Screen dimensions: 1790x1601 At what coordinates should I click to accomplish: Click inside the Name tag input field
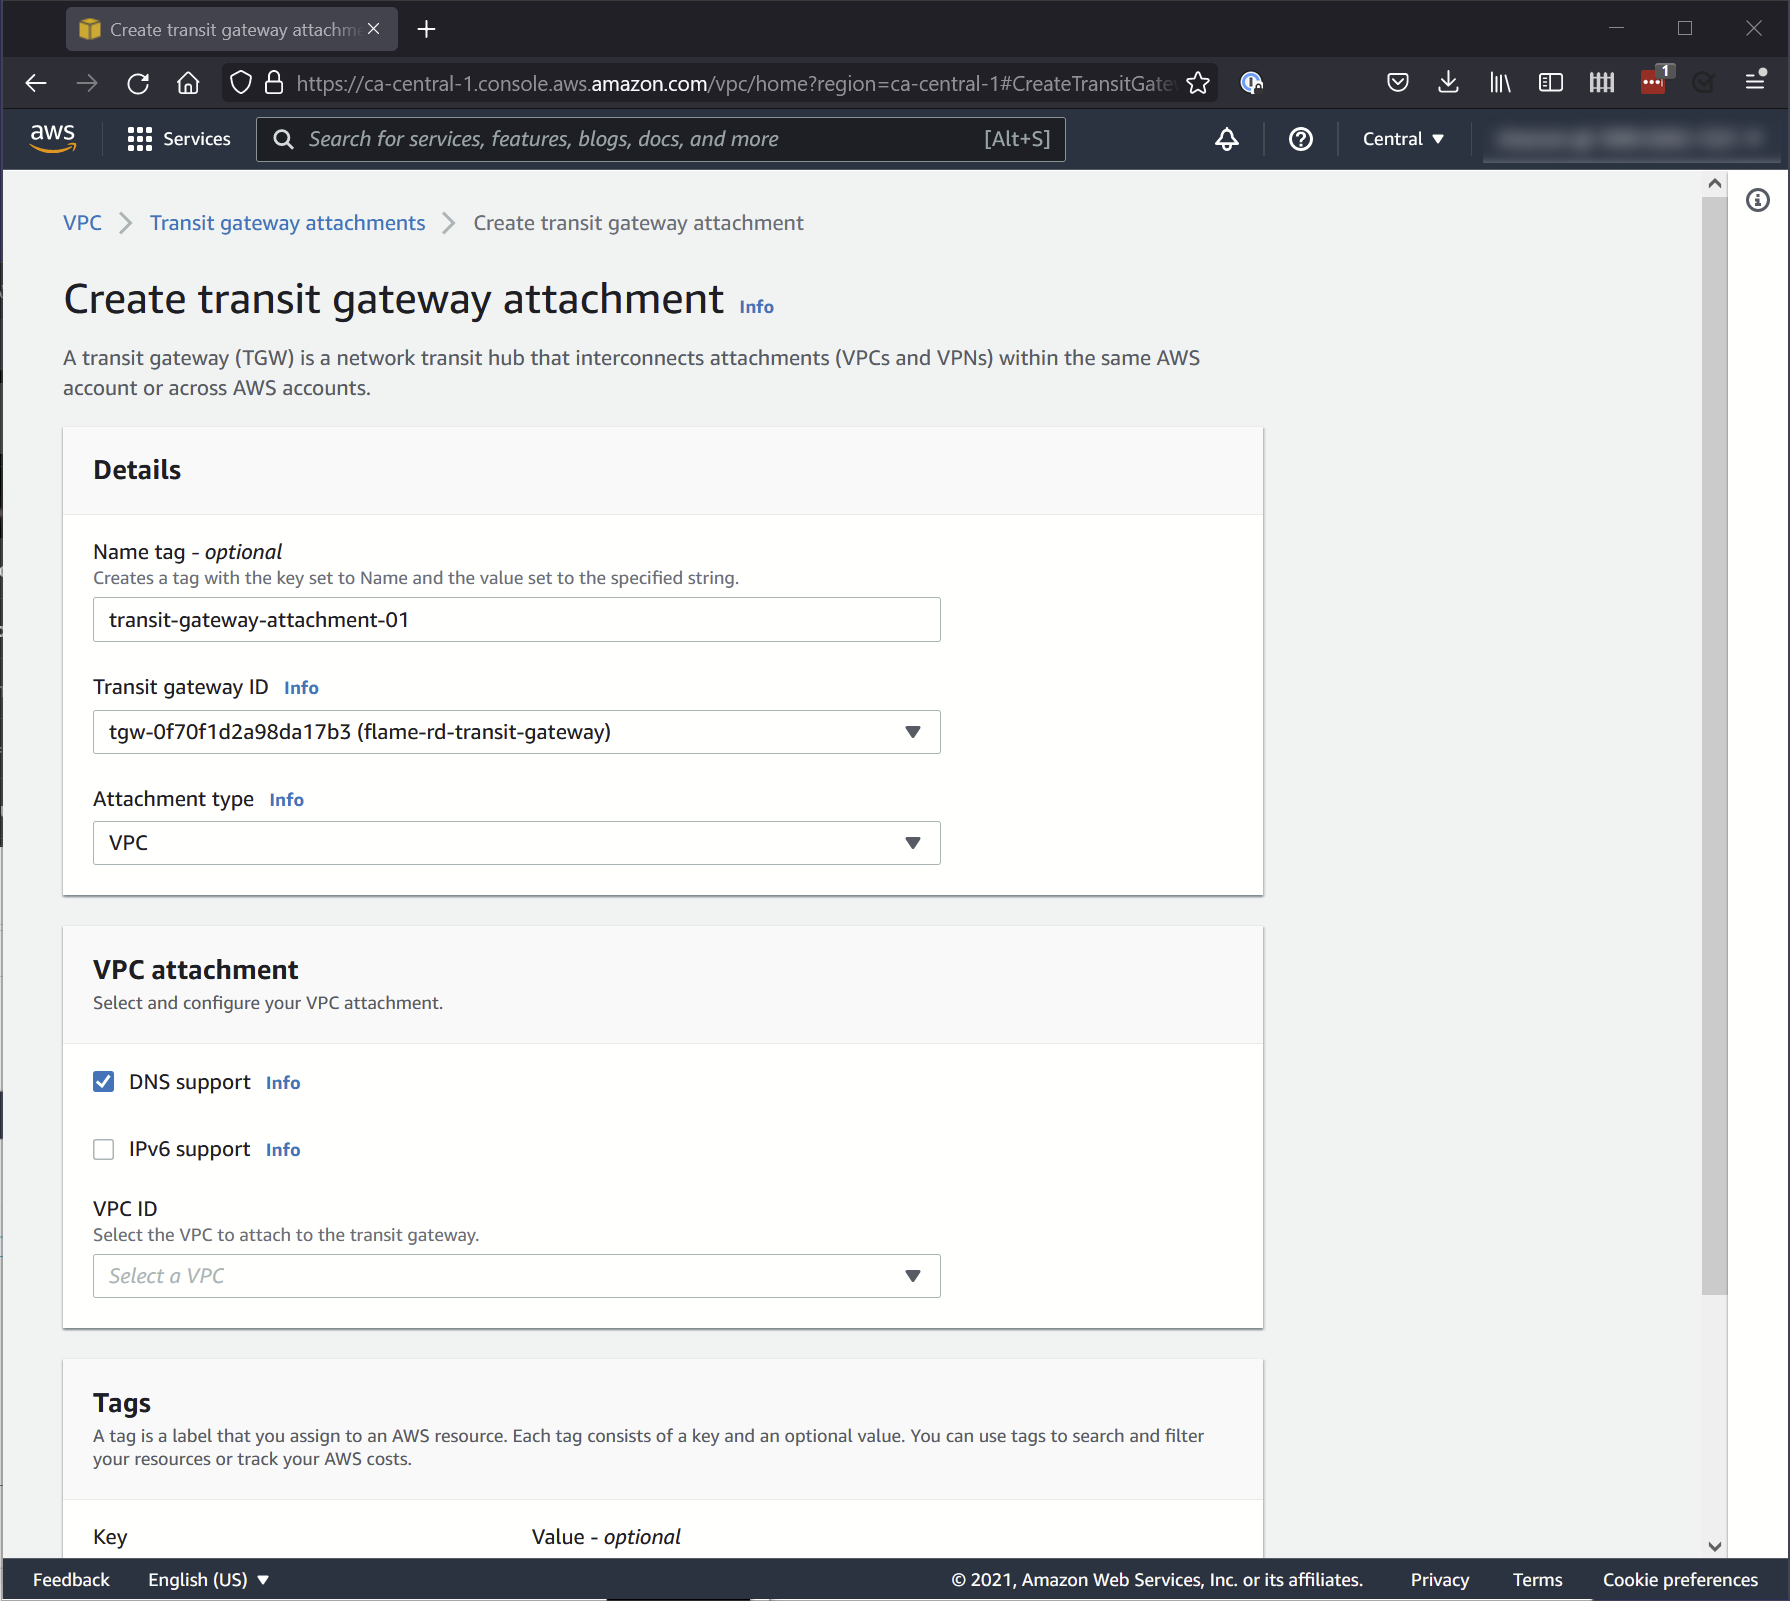516,619
